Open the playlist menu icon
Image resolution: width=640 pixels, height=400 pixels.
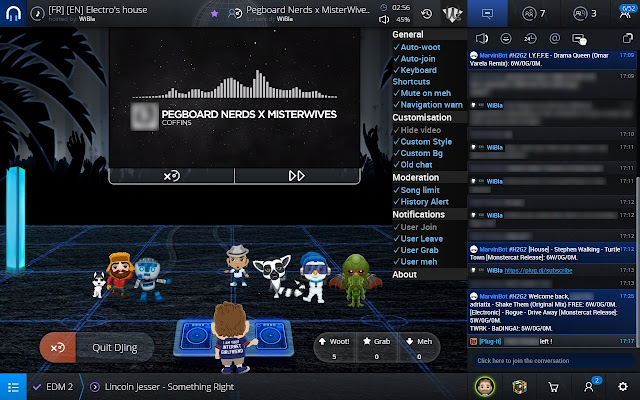(x=13, y=387)
